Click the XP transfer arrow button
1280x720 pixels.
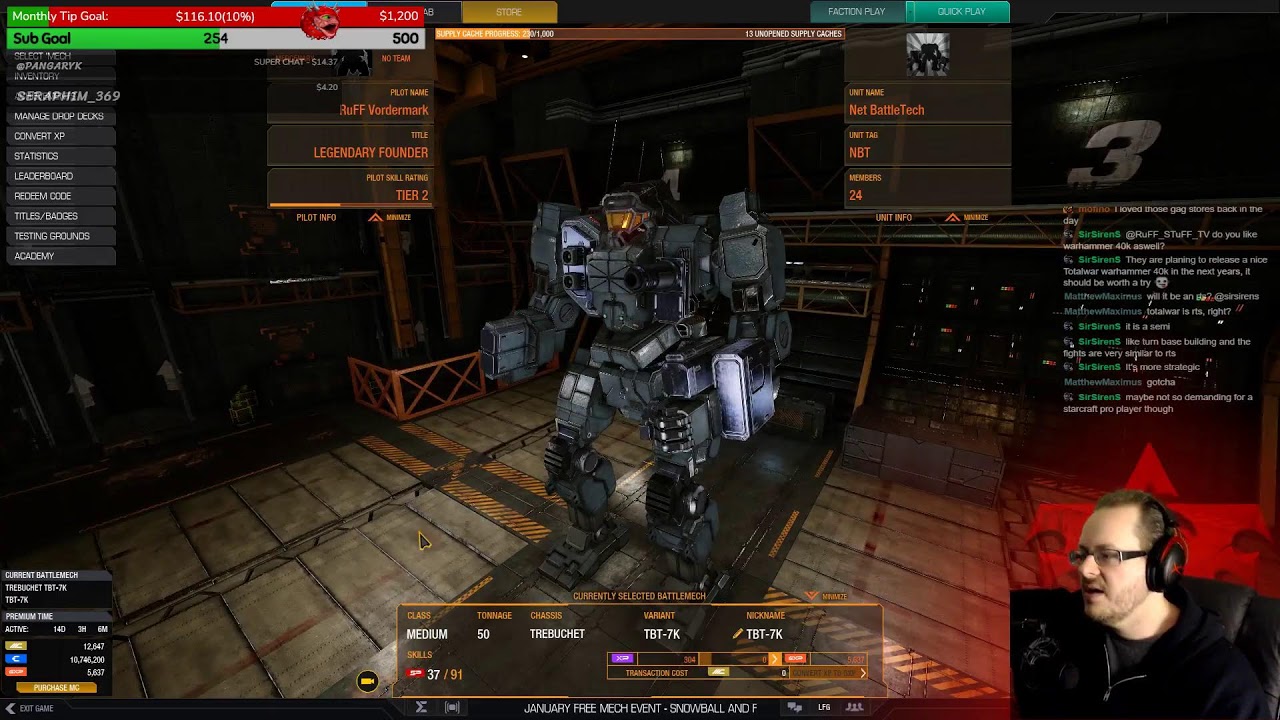pos(774,659)
